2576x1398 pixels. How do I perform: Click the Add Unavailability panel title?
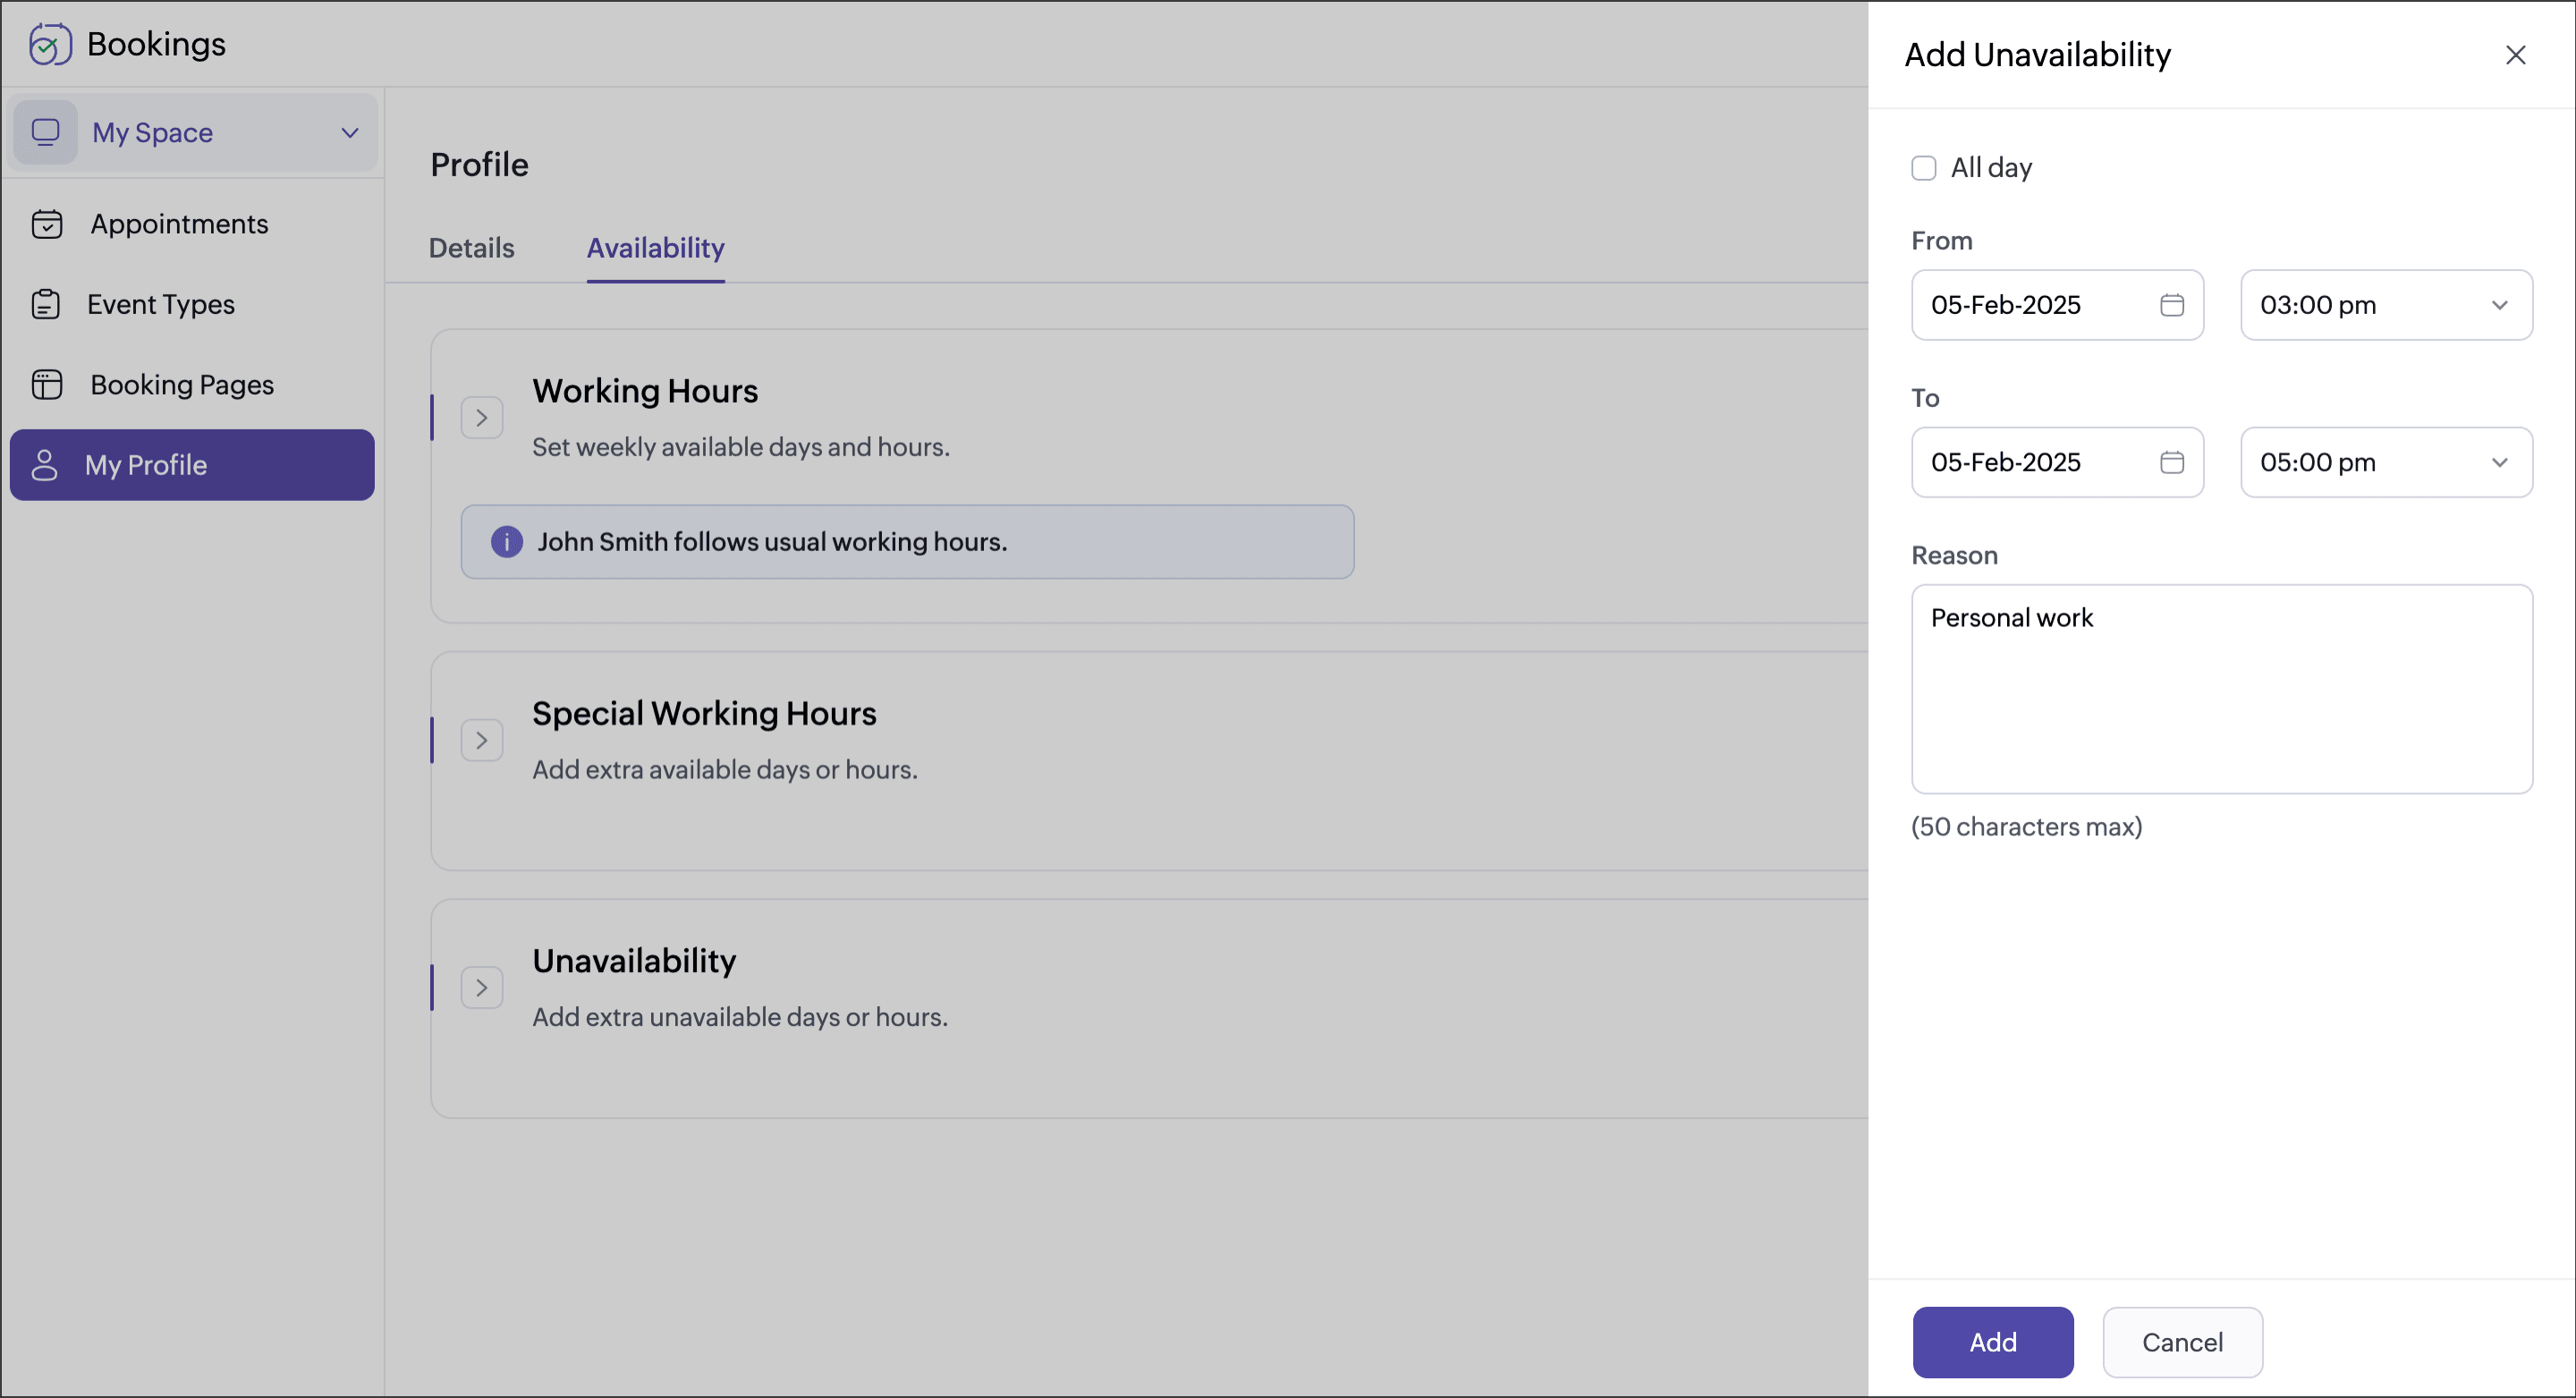pos(2038,55)
